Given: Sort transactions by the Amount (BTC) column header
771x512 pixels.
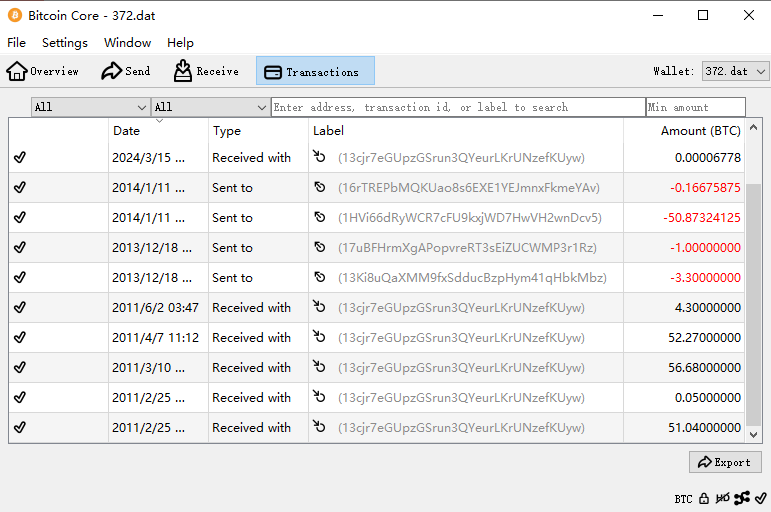Looking at the screenshot, I should [699, 131].
